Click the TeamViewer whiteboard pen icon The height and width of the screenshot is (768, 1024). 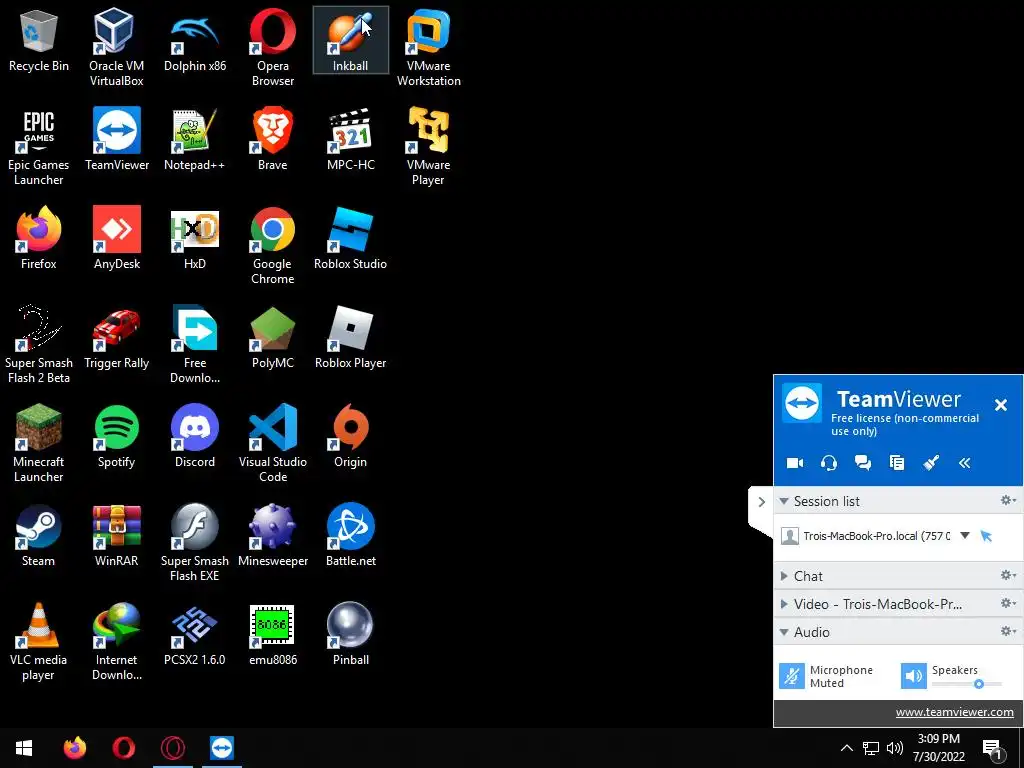click(931, 463)
